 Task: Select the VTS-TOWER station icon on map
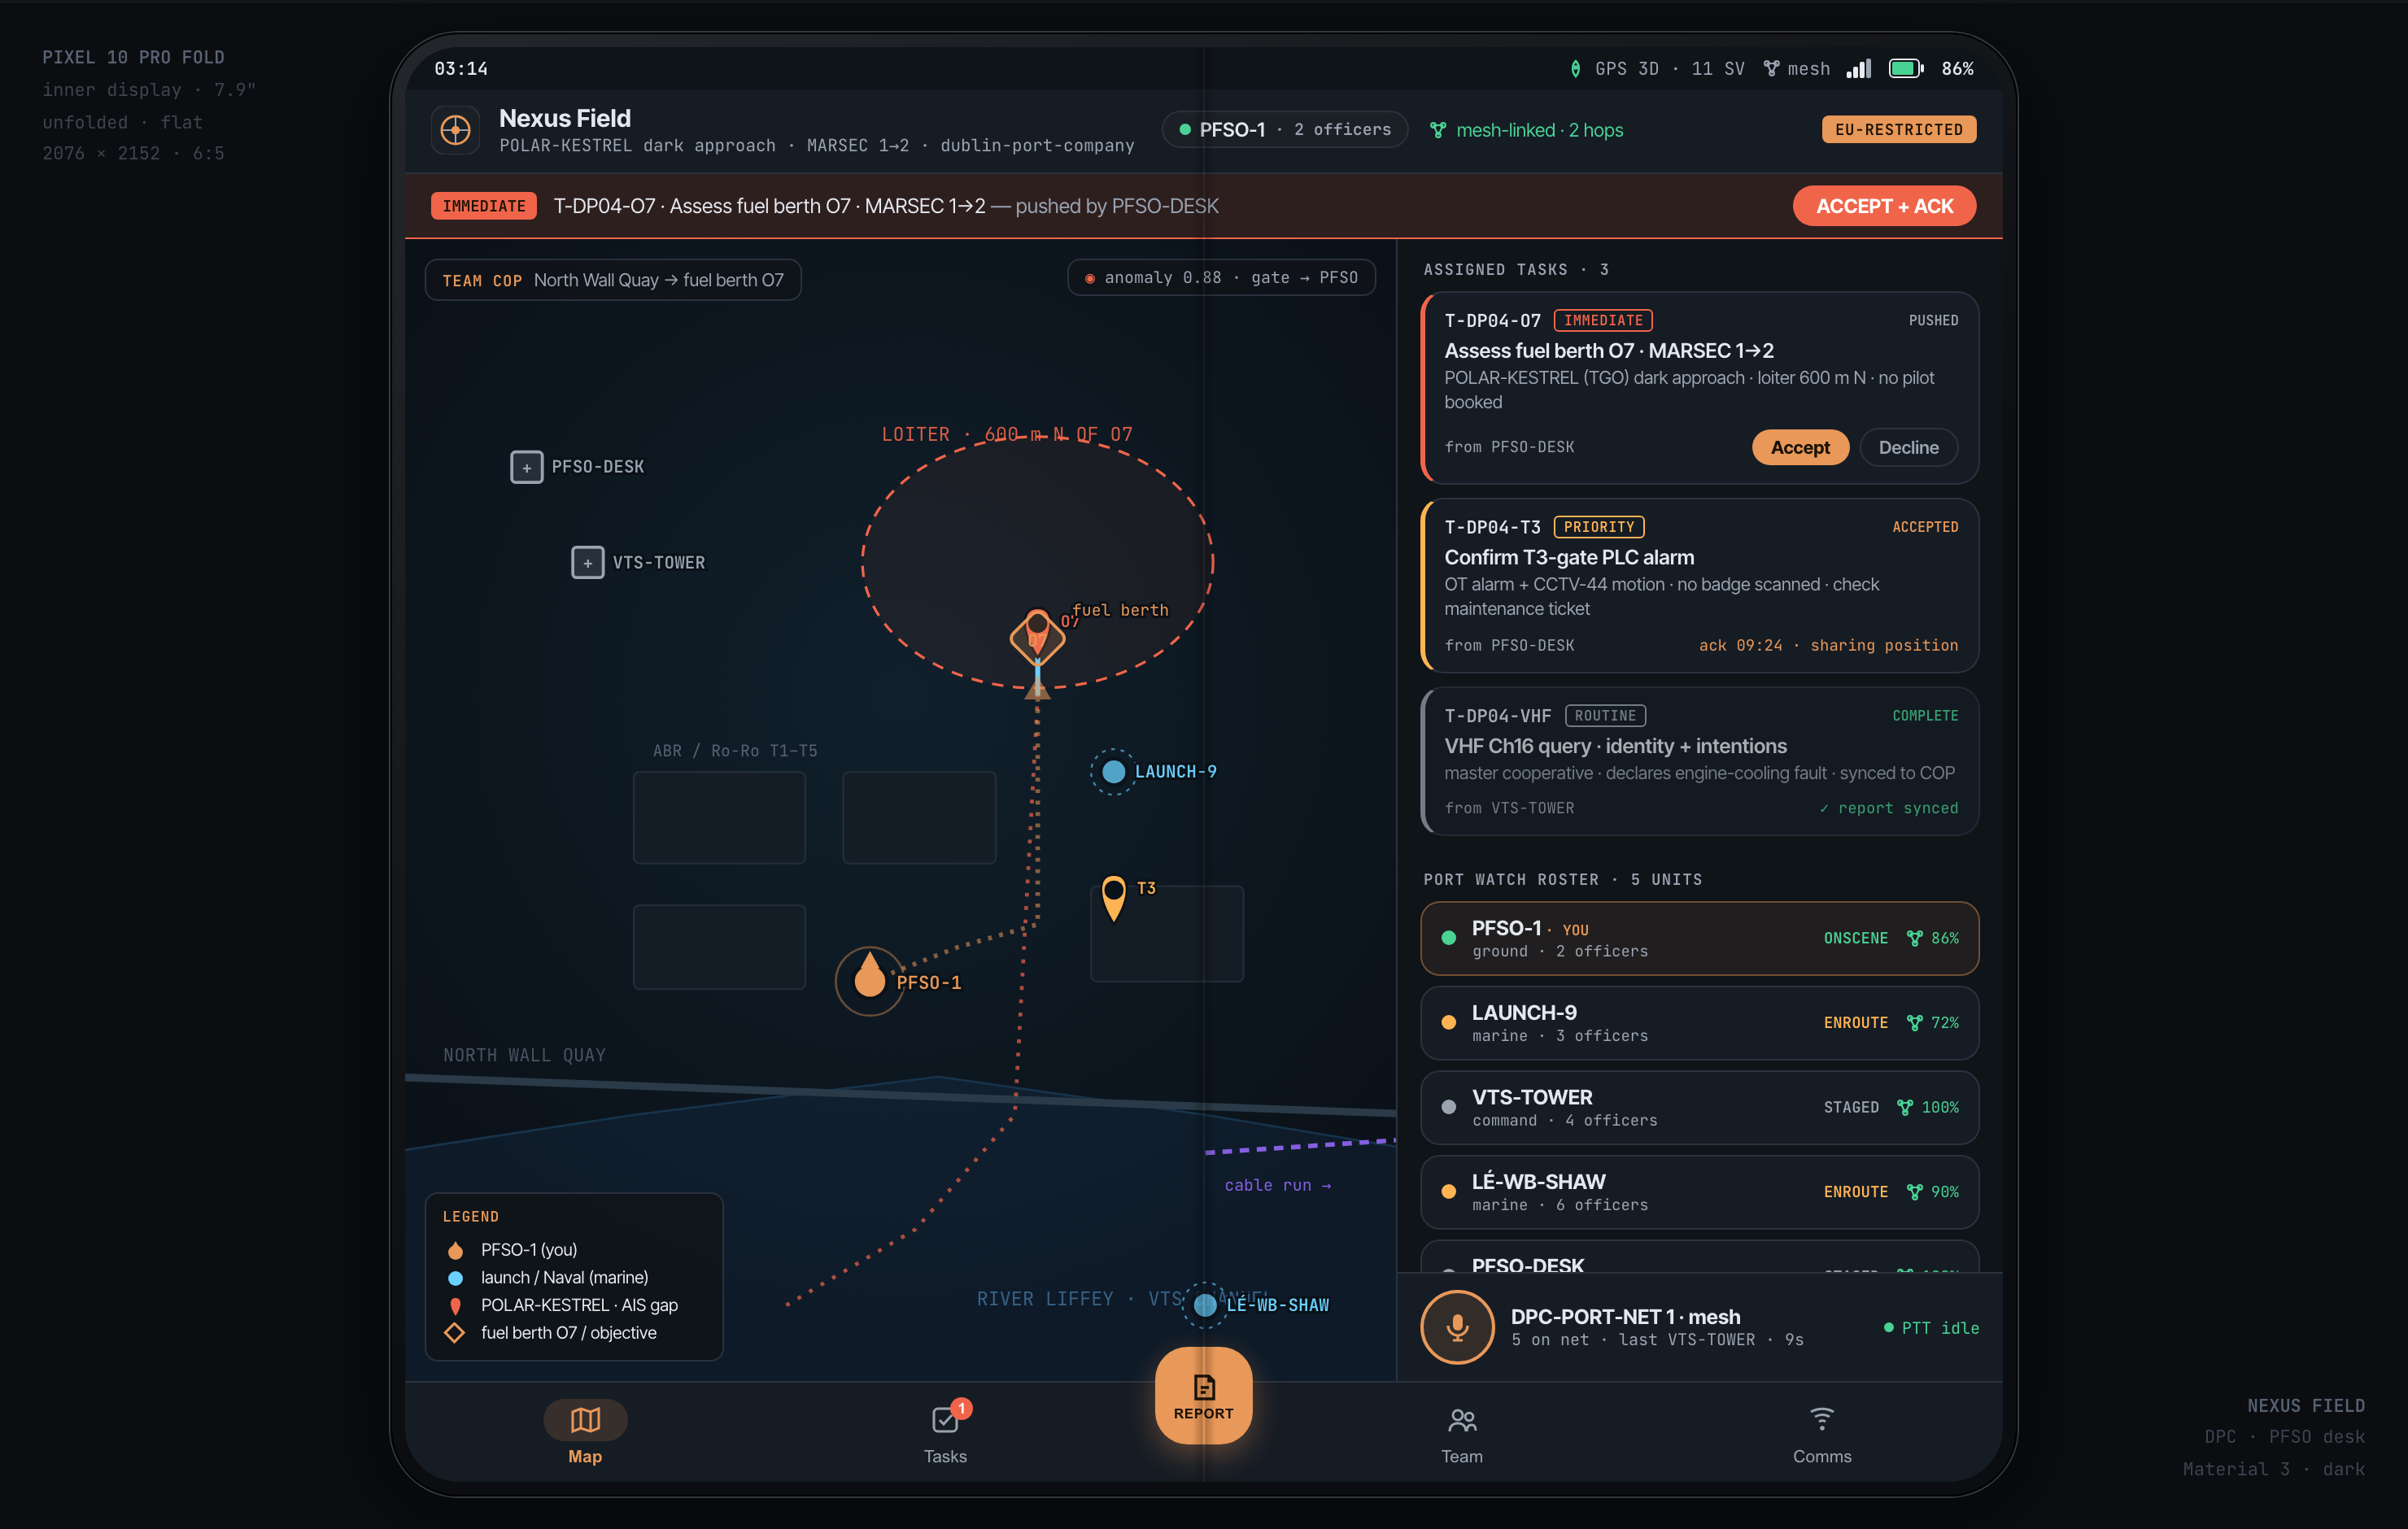tap(587, 563)
